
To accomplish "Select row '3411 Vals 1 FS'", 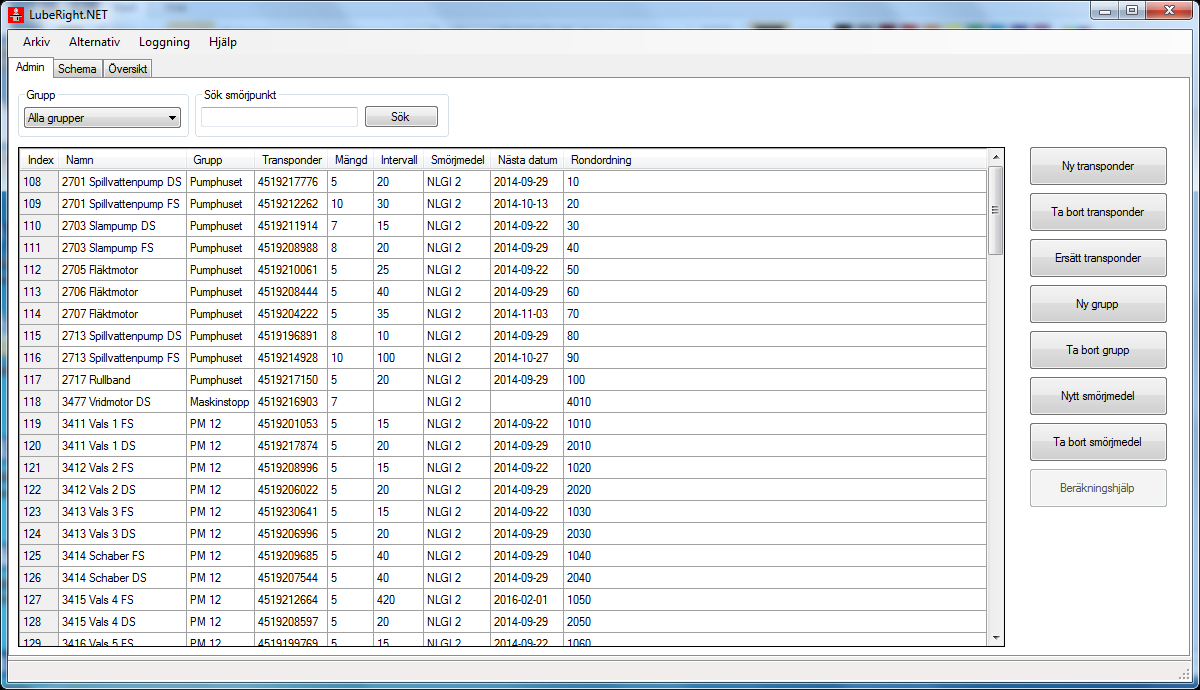I will (x=503, y=424).
